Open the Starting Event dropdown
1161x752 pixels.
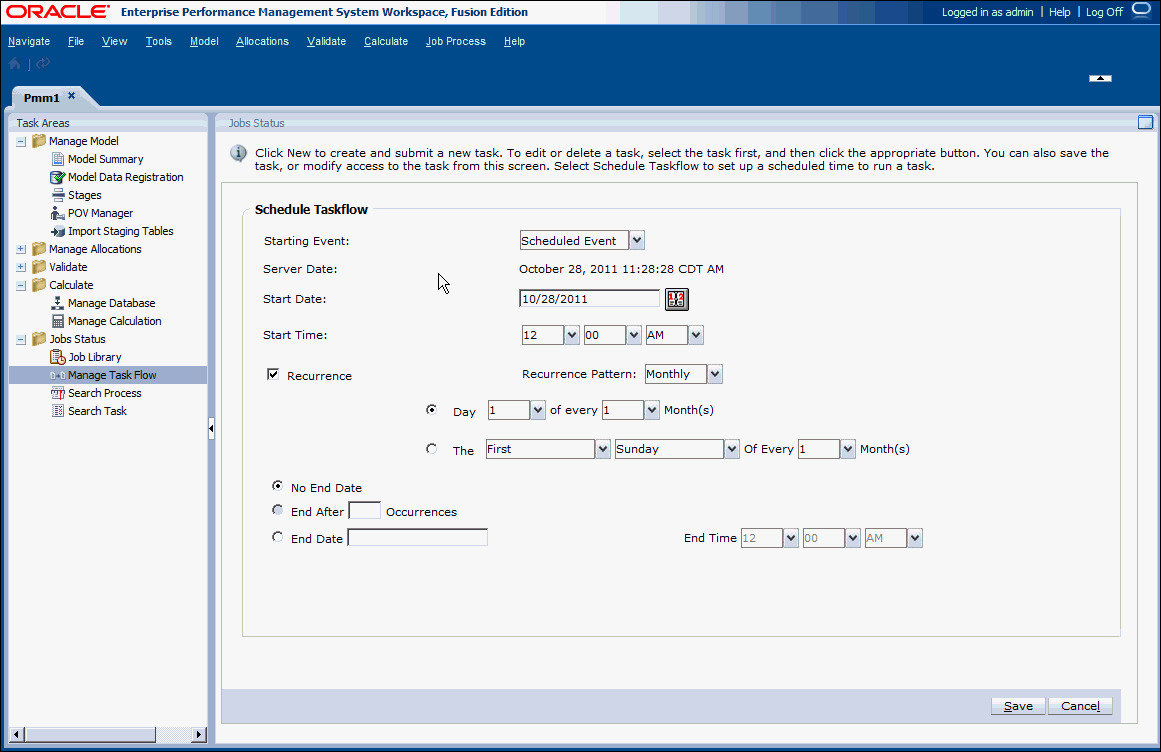[x=636, y=240]
